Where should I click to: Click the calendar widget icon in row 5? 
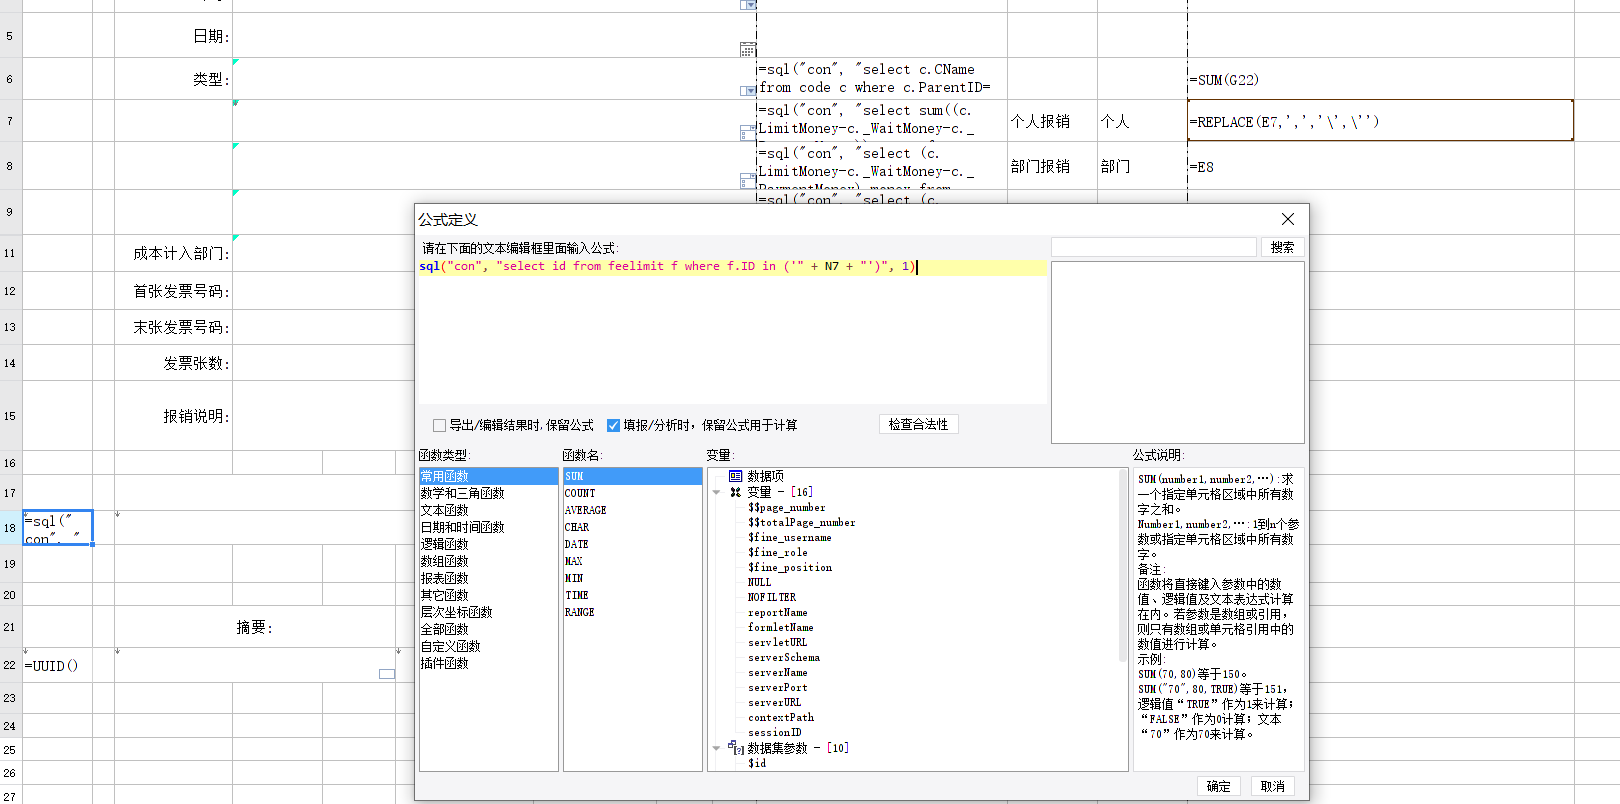pyautogui.click(x=748, y=49)
